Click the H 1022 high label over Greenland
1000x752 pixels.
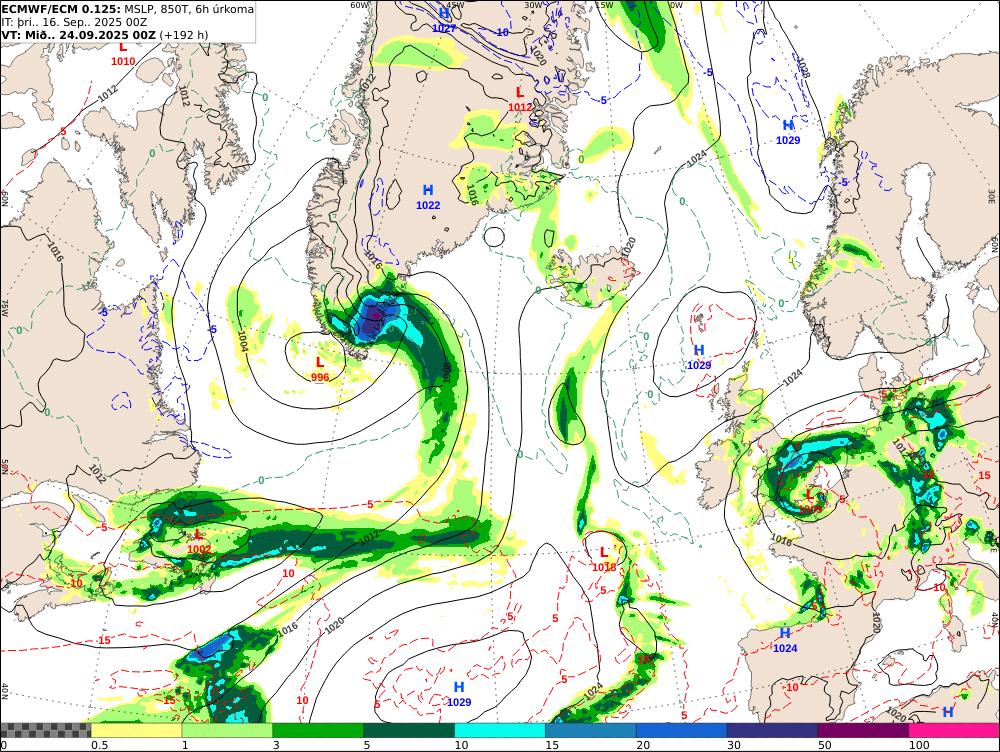coord(428,197)
